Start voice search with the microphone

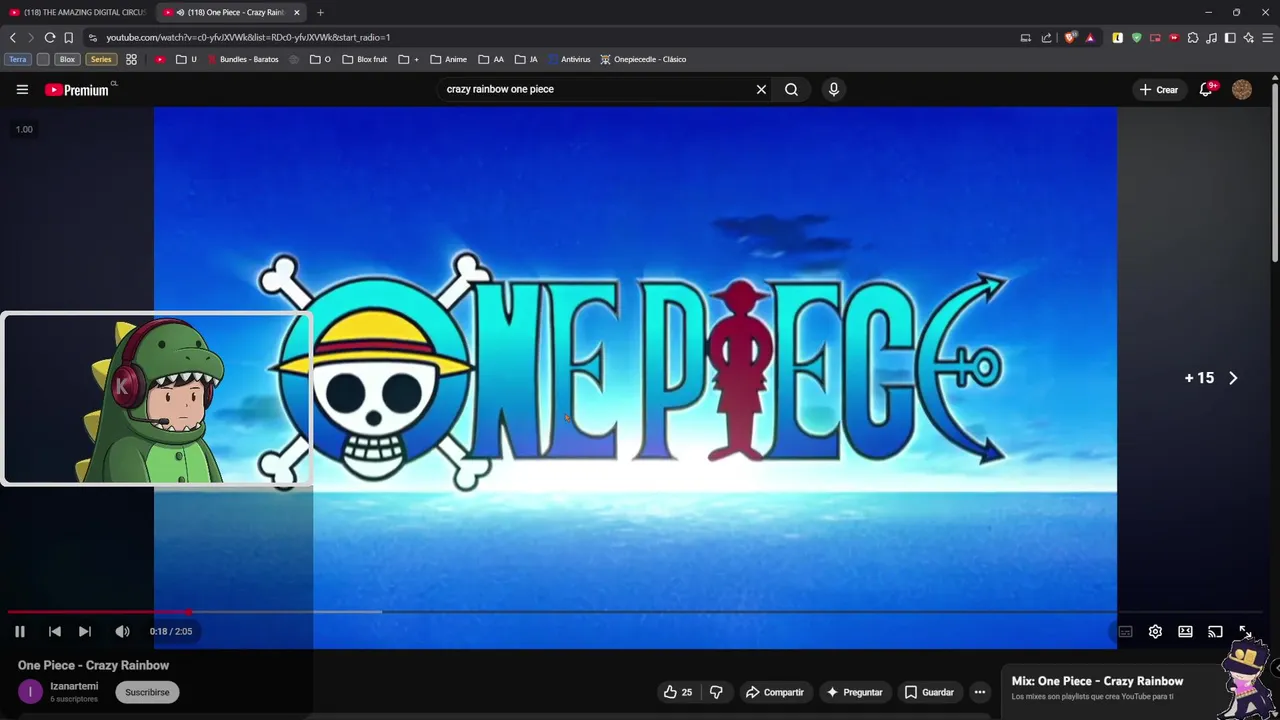834,89
